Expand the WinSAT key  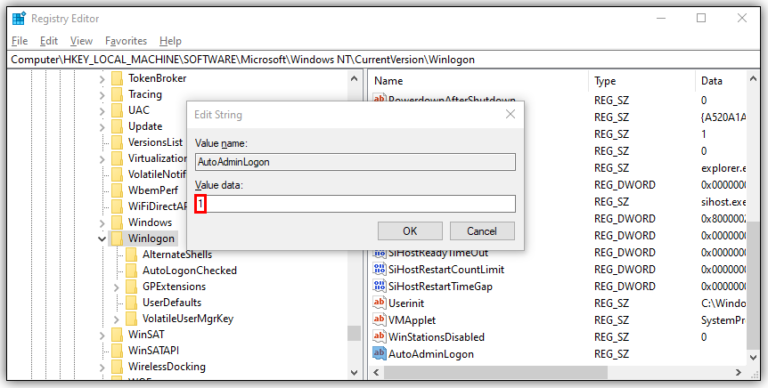pyautogui.click(x=102, y=336)
